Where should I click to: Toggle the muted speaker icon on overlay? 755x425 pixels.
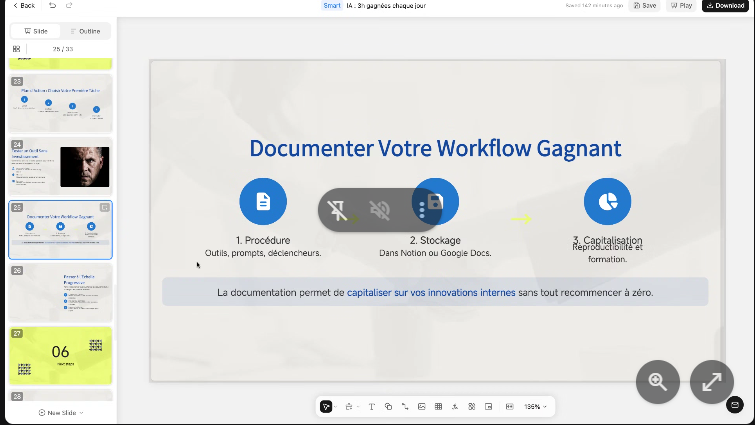379,210
